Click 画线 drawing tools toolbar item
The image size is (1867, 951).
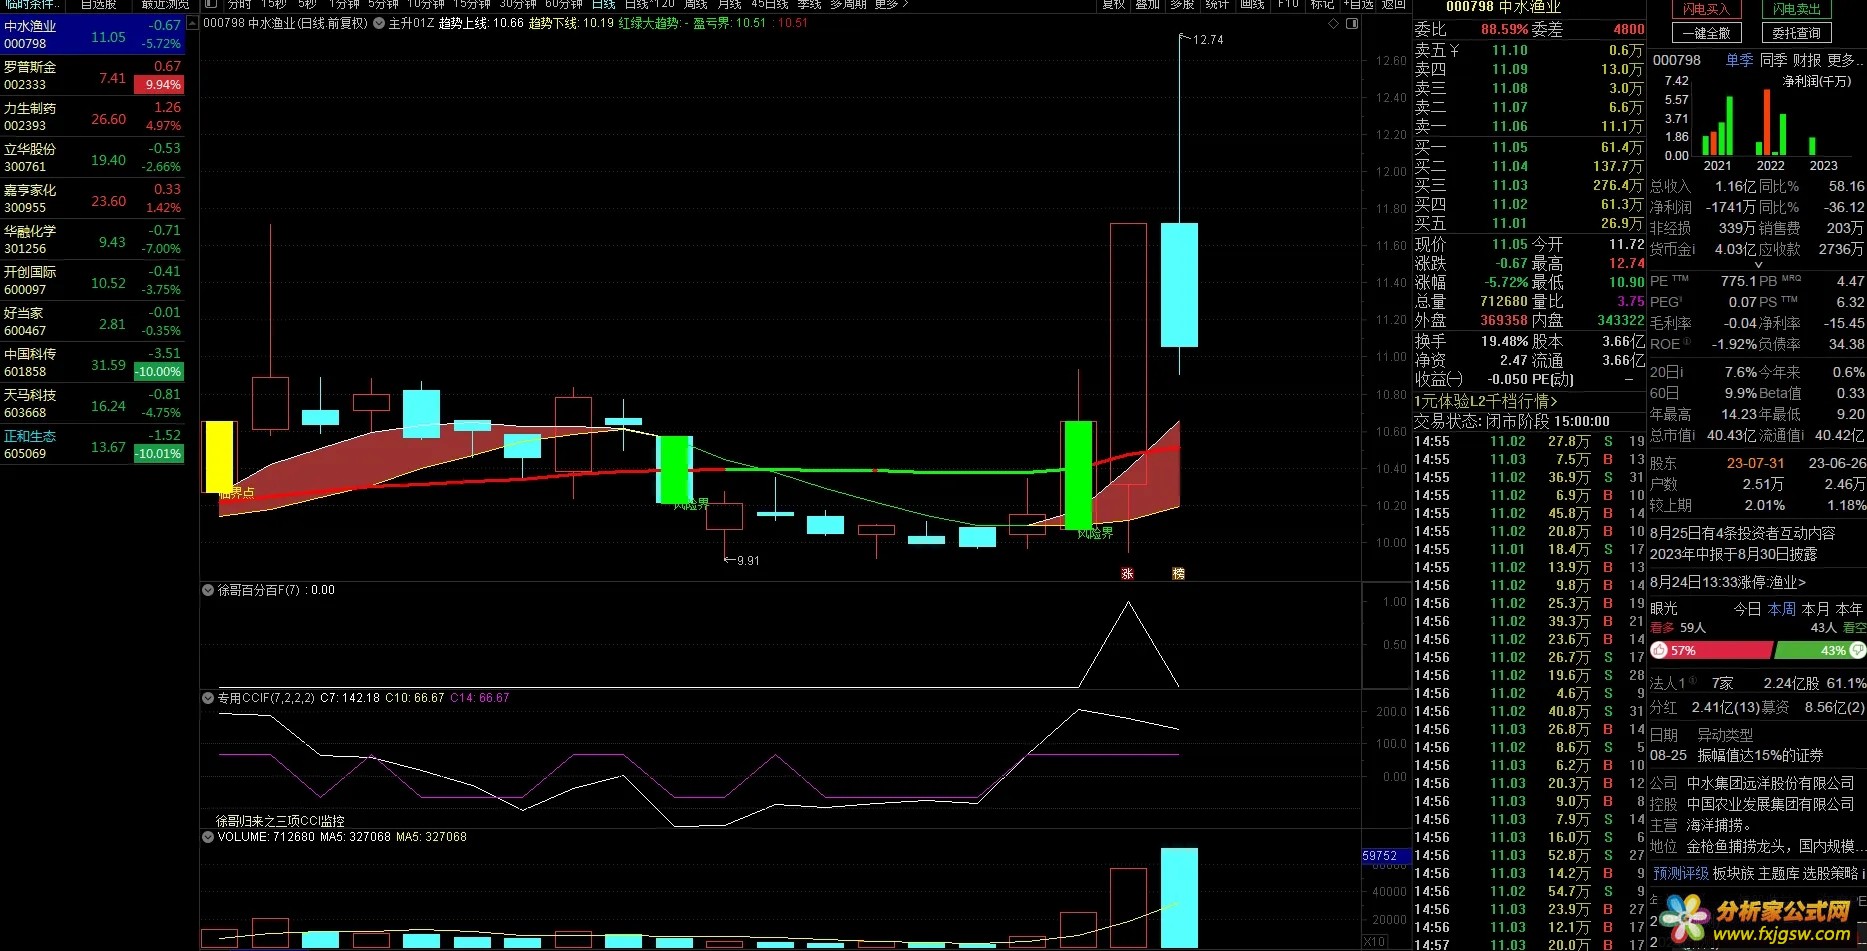coord(1252,5)
